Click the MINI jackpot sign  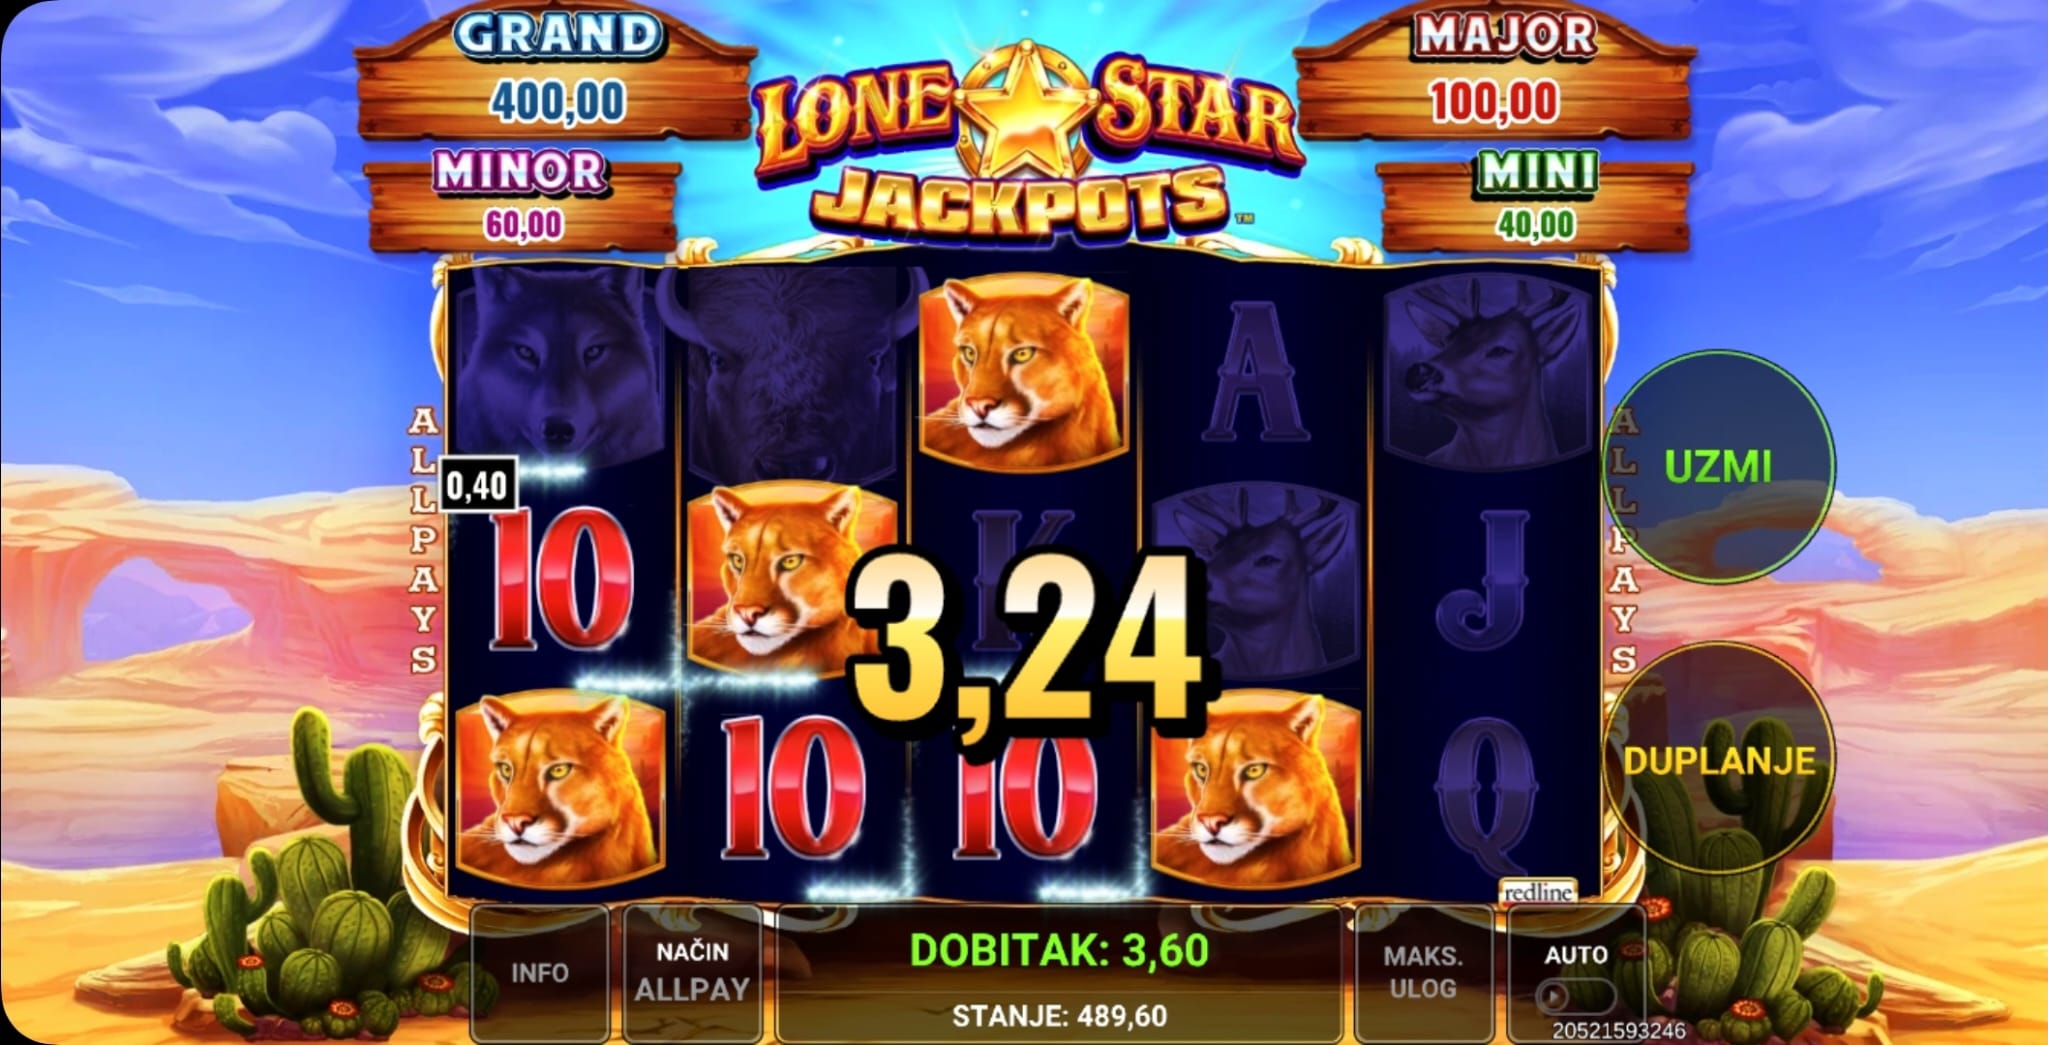point(1535,200)
